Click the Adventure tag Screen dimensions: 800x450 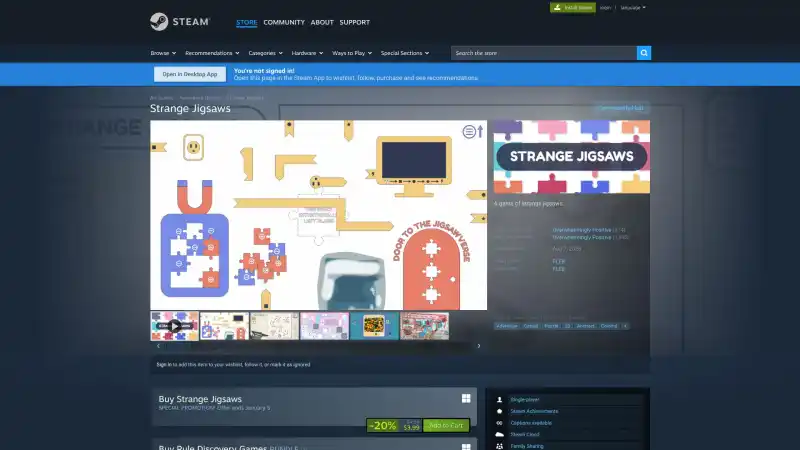507,326
